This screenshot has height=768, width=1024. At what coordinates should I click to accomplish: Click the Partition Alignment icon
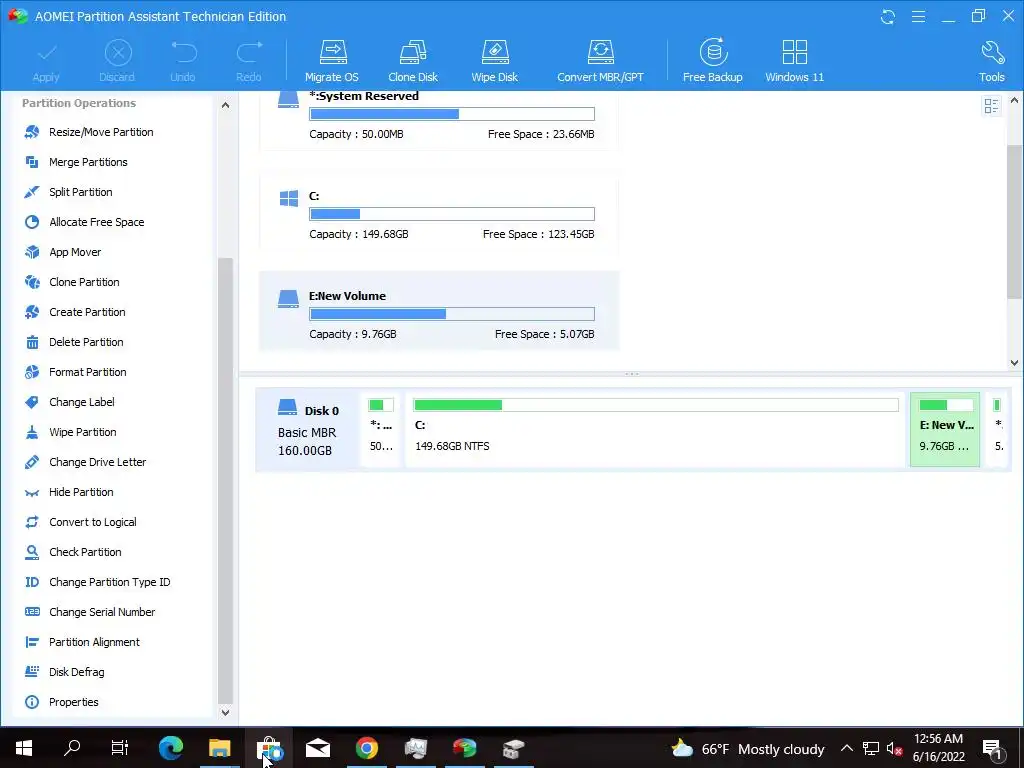(x=31, y=642)
